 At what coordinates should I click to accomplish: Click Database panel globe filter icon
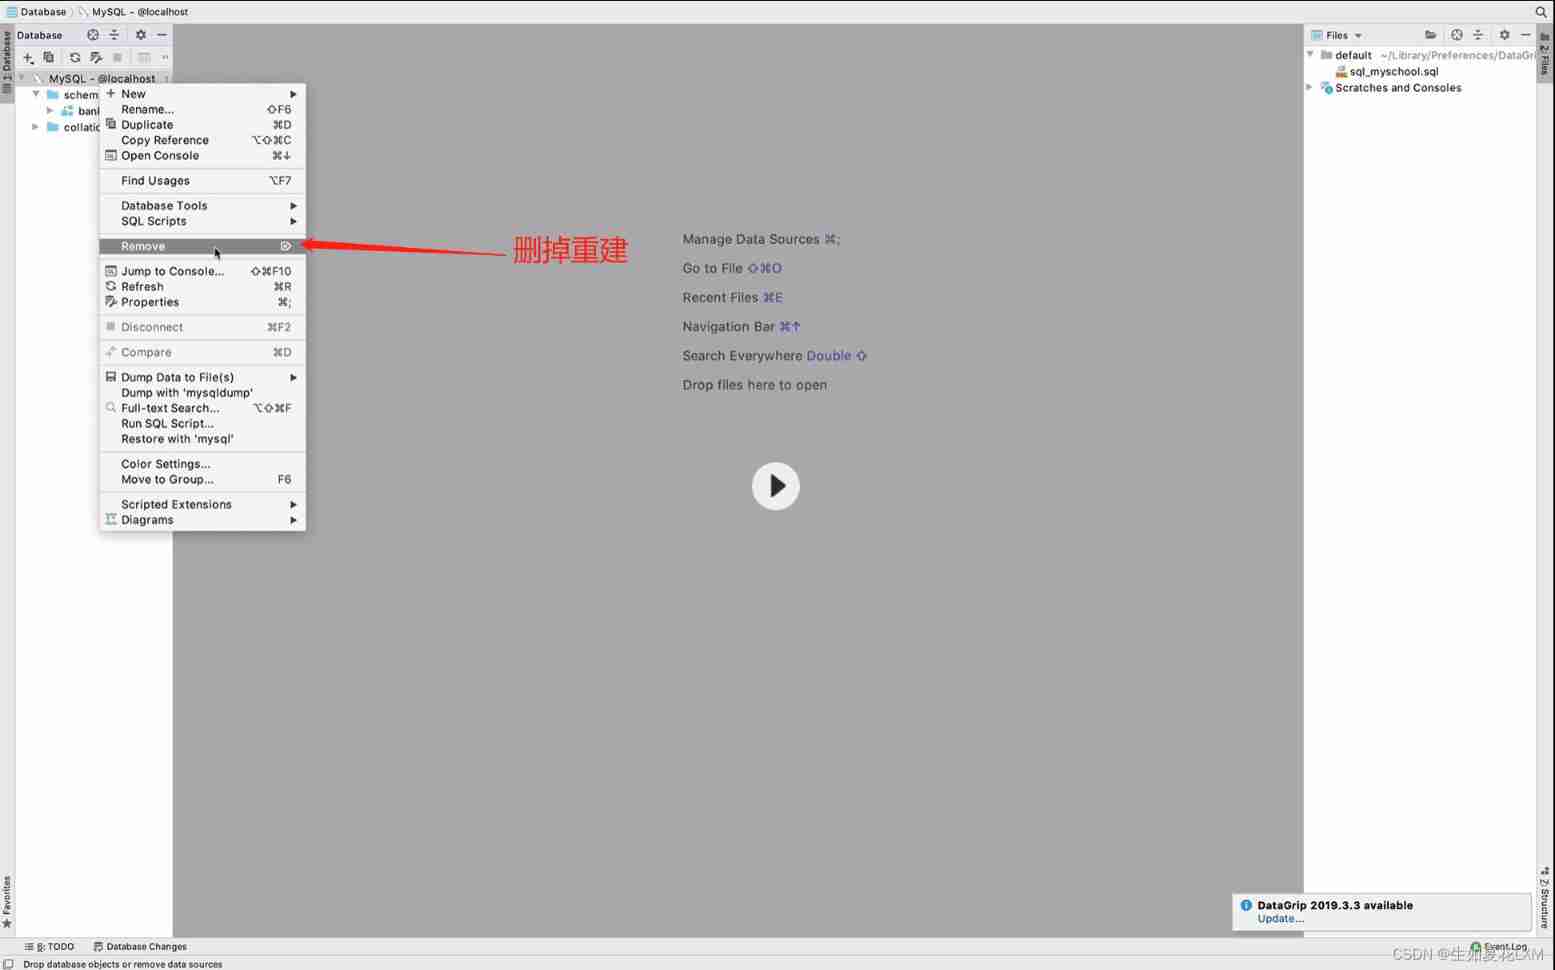coord(93,35)
